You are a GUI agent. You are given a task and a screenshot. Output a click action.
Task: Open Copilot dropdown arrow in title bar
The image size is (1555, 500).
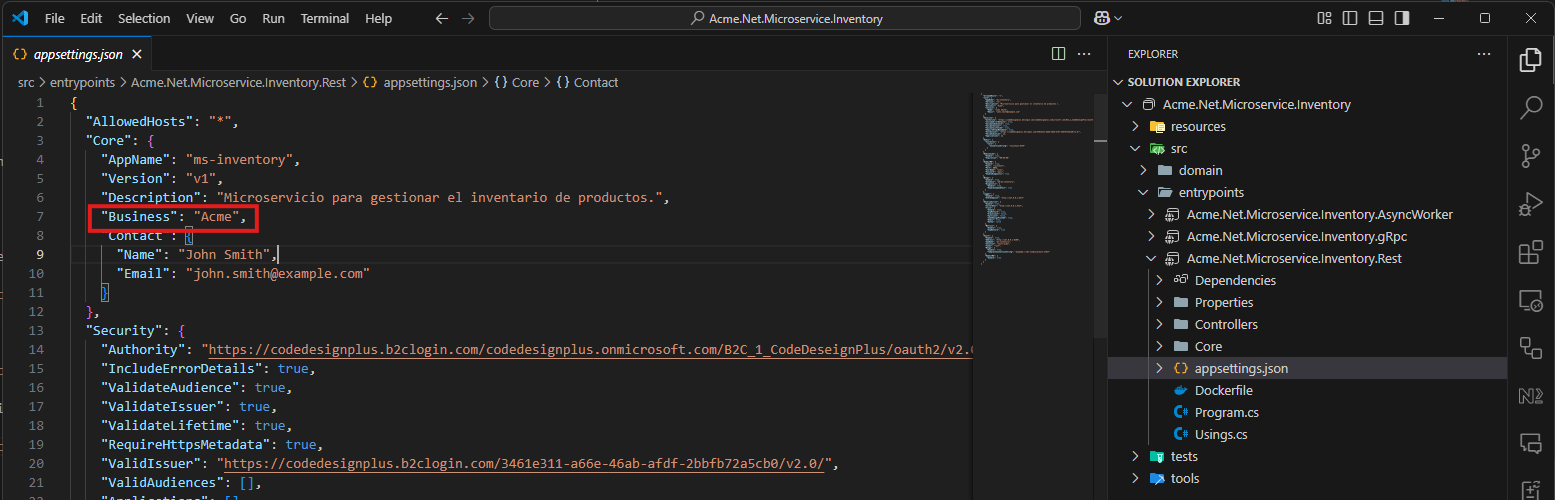(1118, 18)
